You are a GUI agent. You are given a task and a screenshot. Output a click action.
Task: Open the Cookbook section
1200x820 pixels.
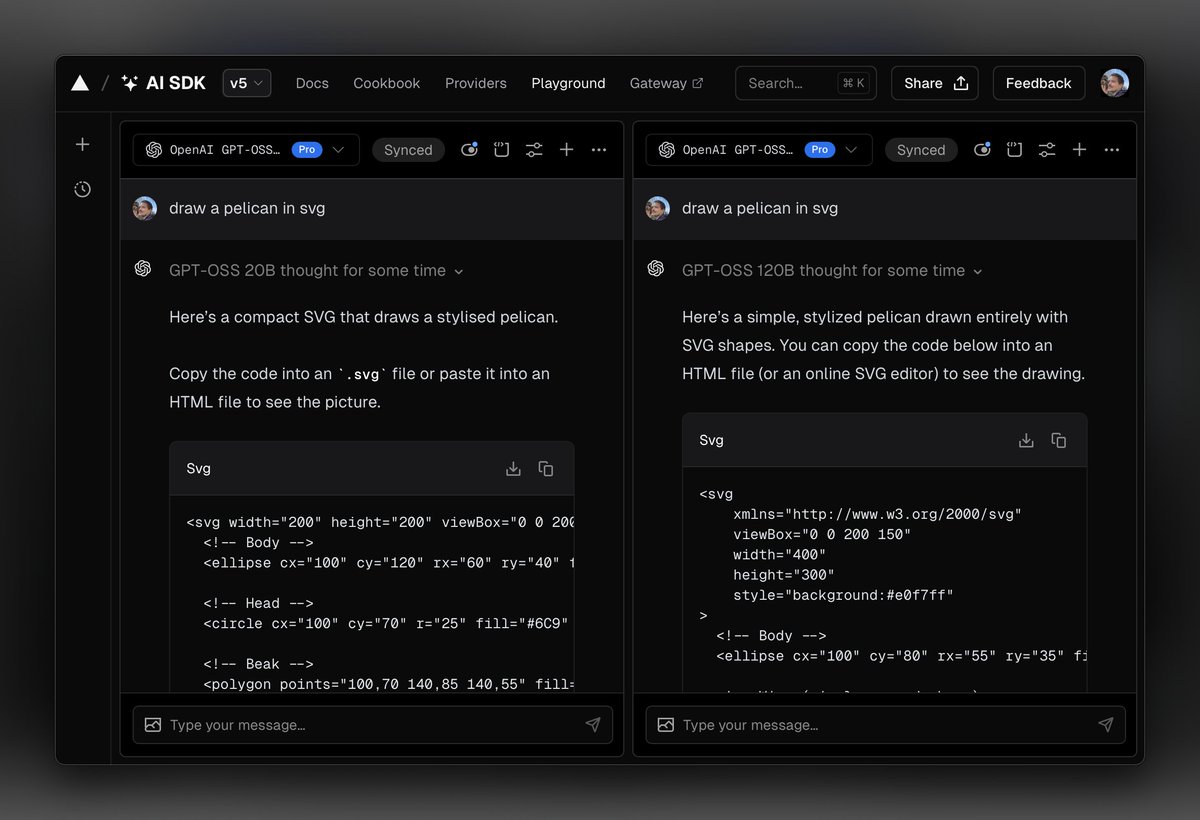(387, 83)
